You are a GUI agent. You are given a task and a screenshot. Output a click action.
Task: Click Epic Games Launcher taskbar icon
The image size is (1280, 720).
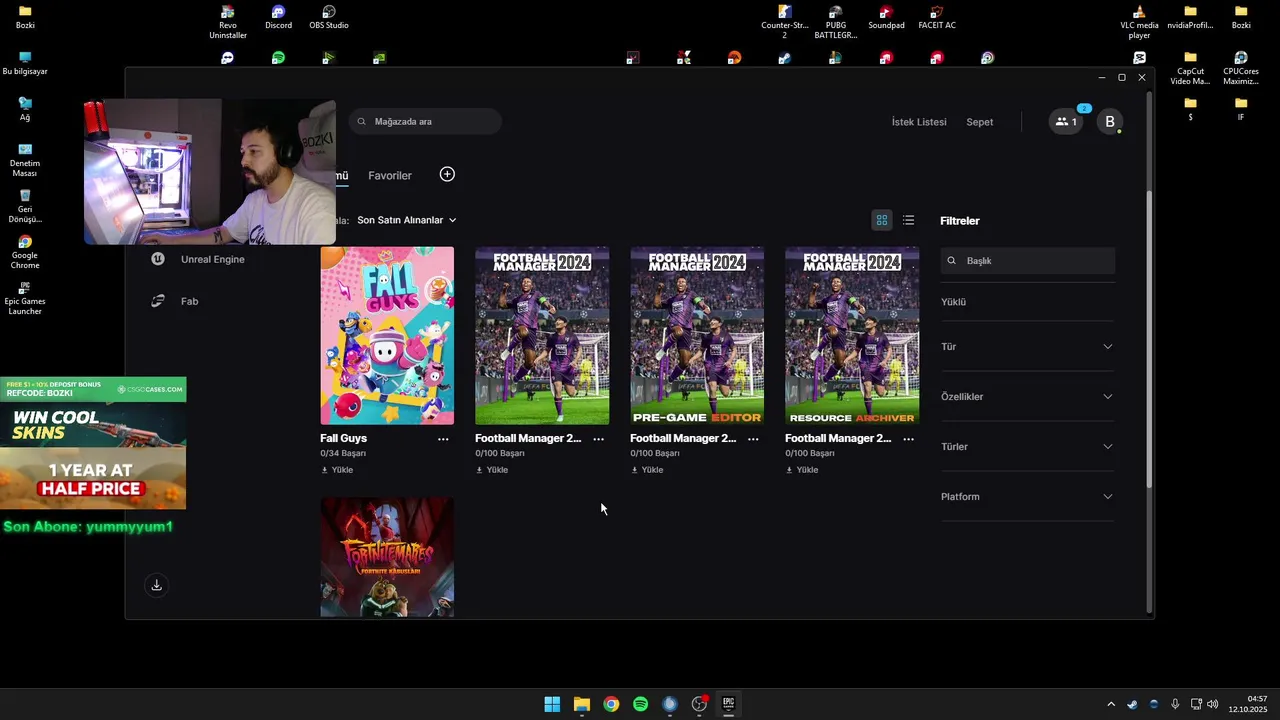729,704
